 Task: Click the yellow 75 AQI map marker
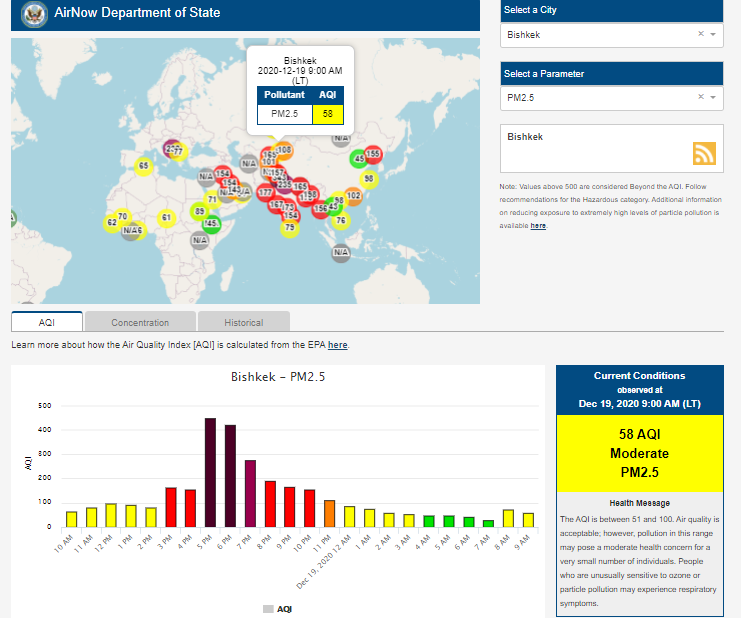pos(290,228)
